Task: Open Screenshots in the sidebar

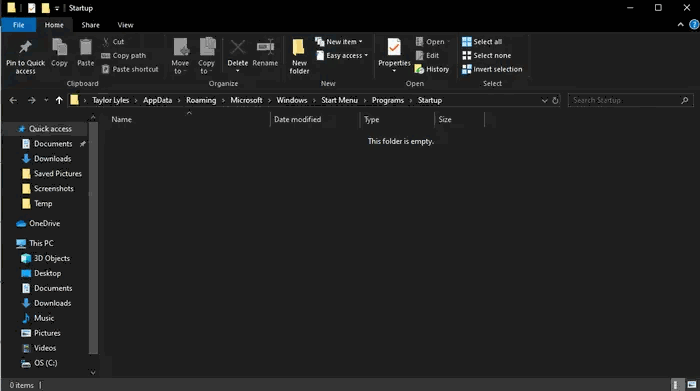Action: 48,188
